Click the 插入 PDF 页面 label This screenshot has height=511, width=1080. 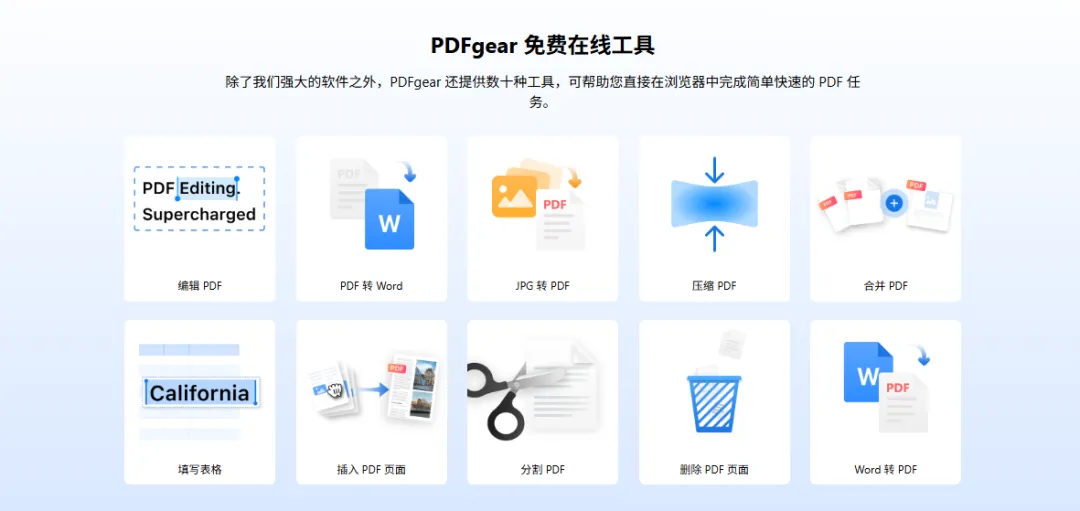pos(371,470)
